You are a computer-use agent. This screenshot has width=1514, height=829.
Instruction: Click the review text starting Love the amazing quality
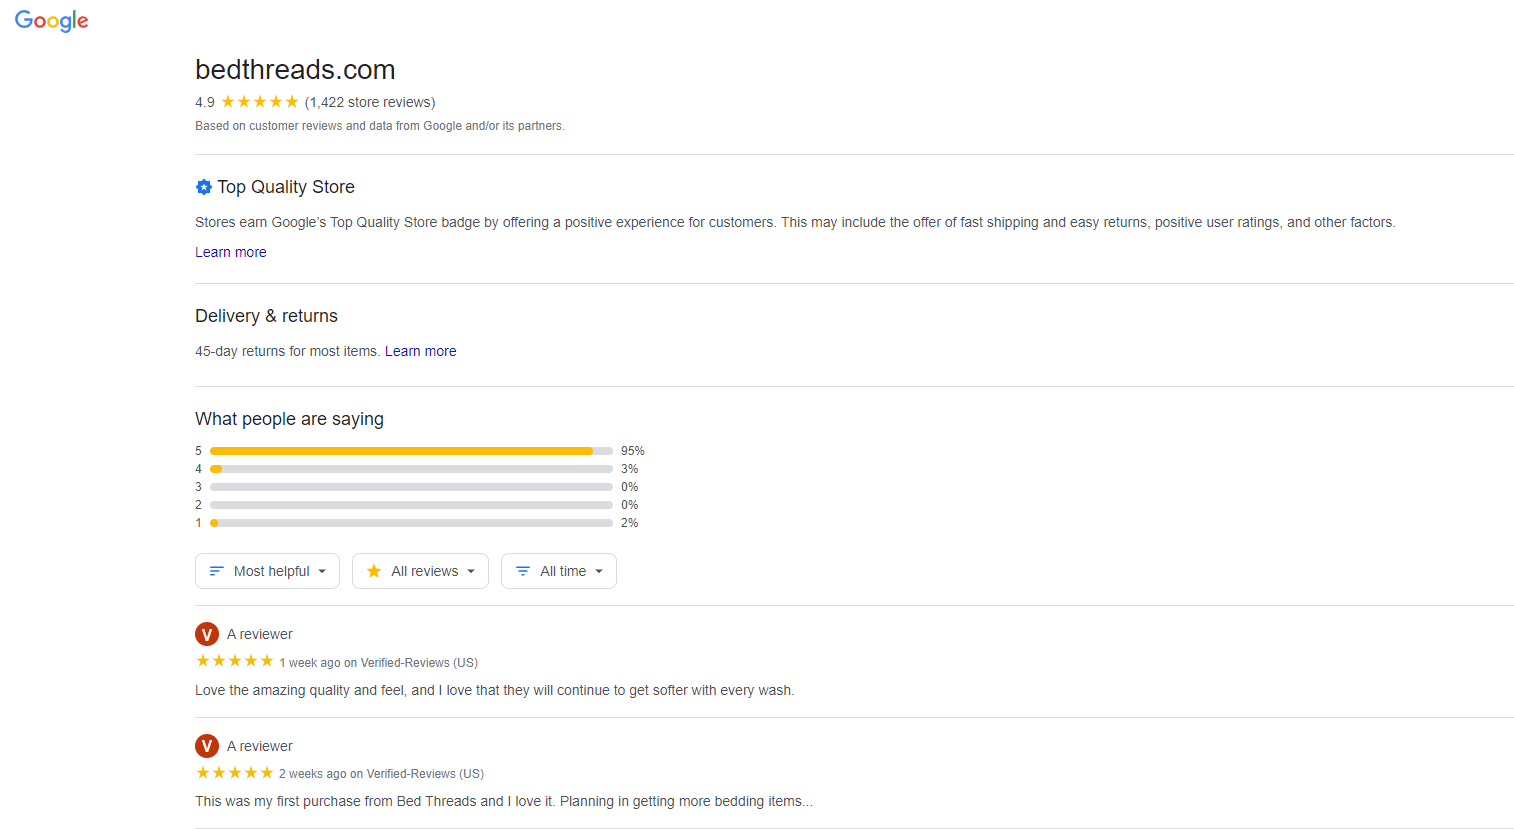coord(494,690)
